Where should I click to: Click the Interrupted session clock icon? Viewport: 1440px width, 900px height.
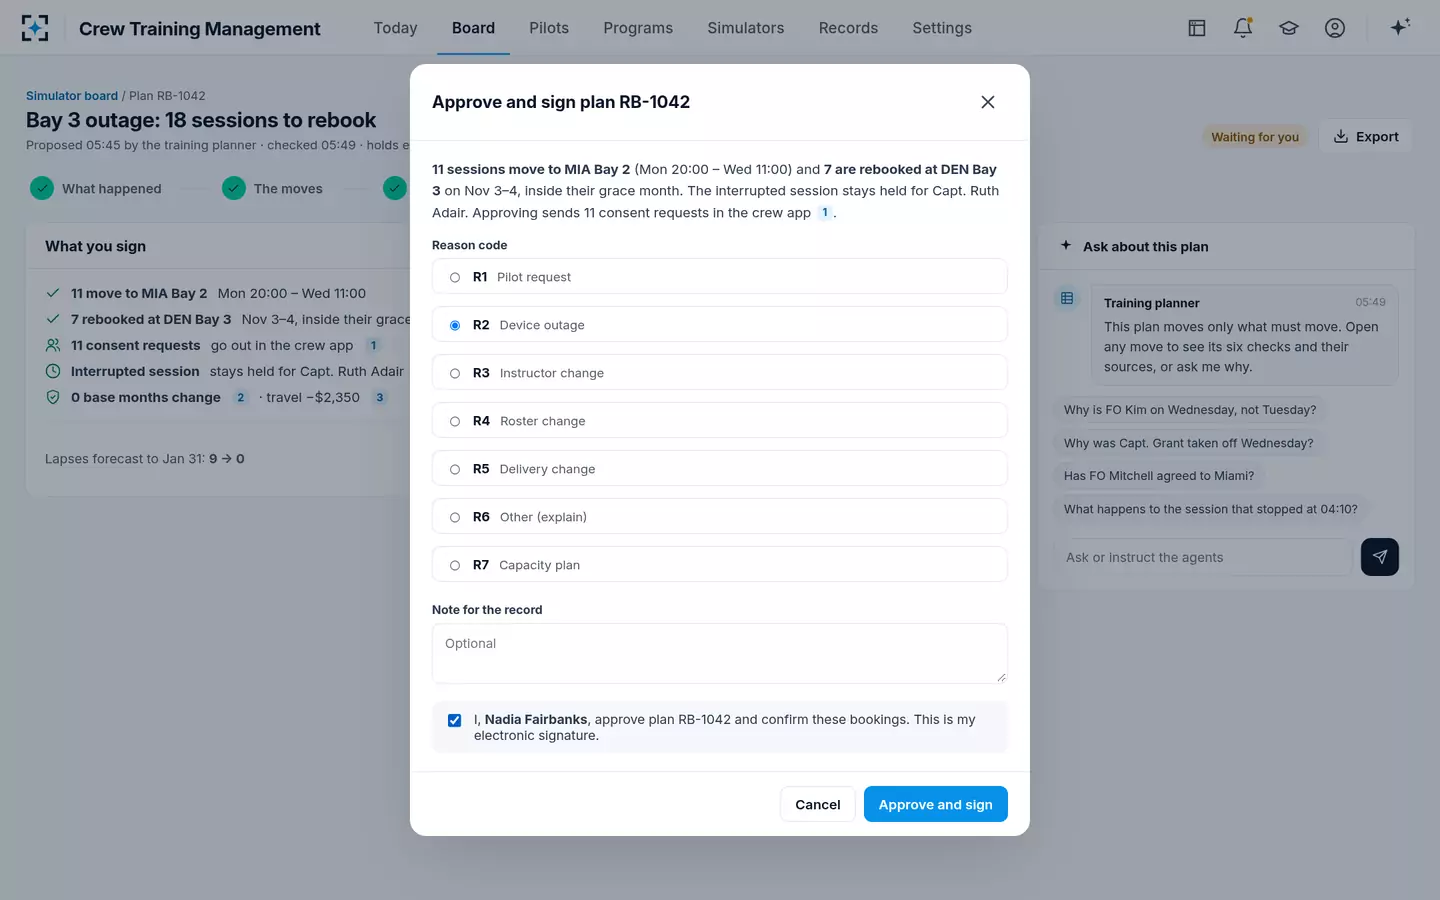[x=53, y=371]
